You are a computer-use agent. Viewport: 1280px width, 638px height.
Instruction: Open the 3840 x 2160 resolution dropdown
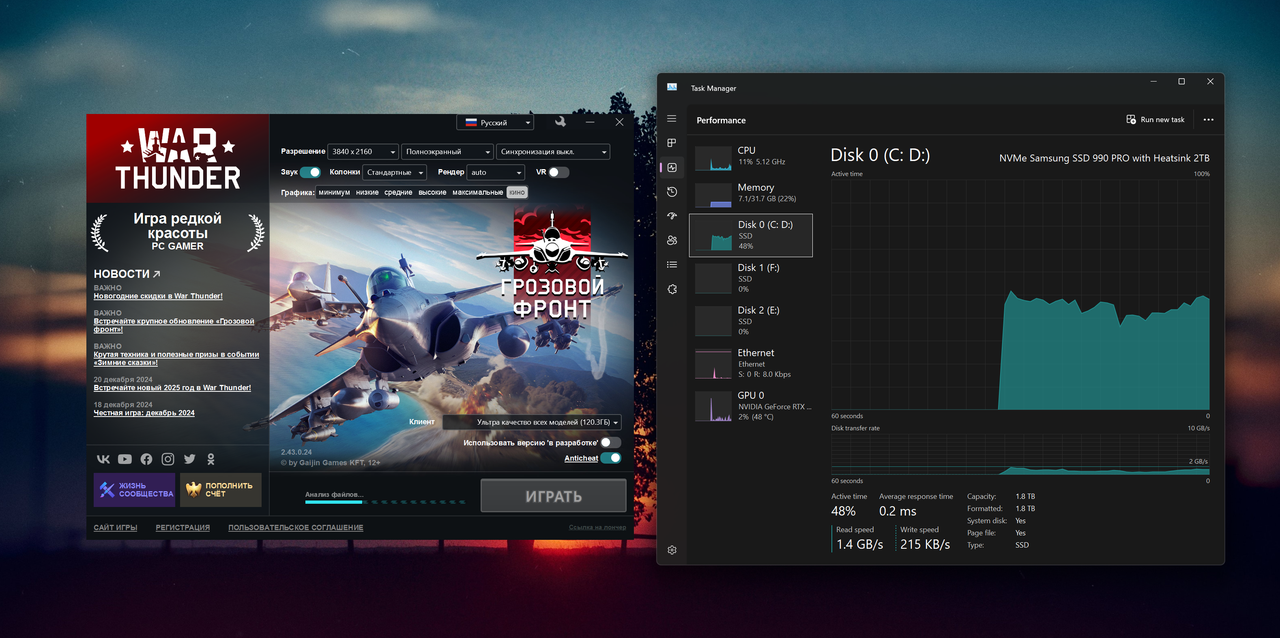(363, 152)
